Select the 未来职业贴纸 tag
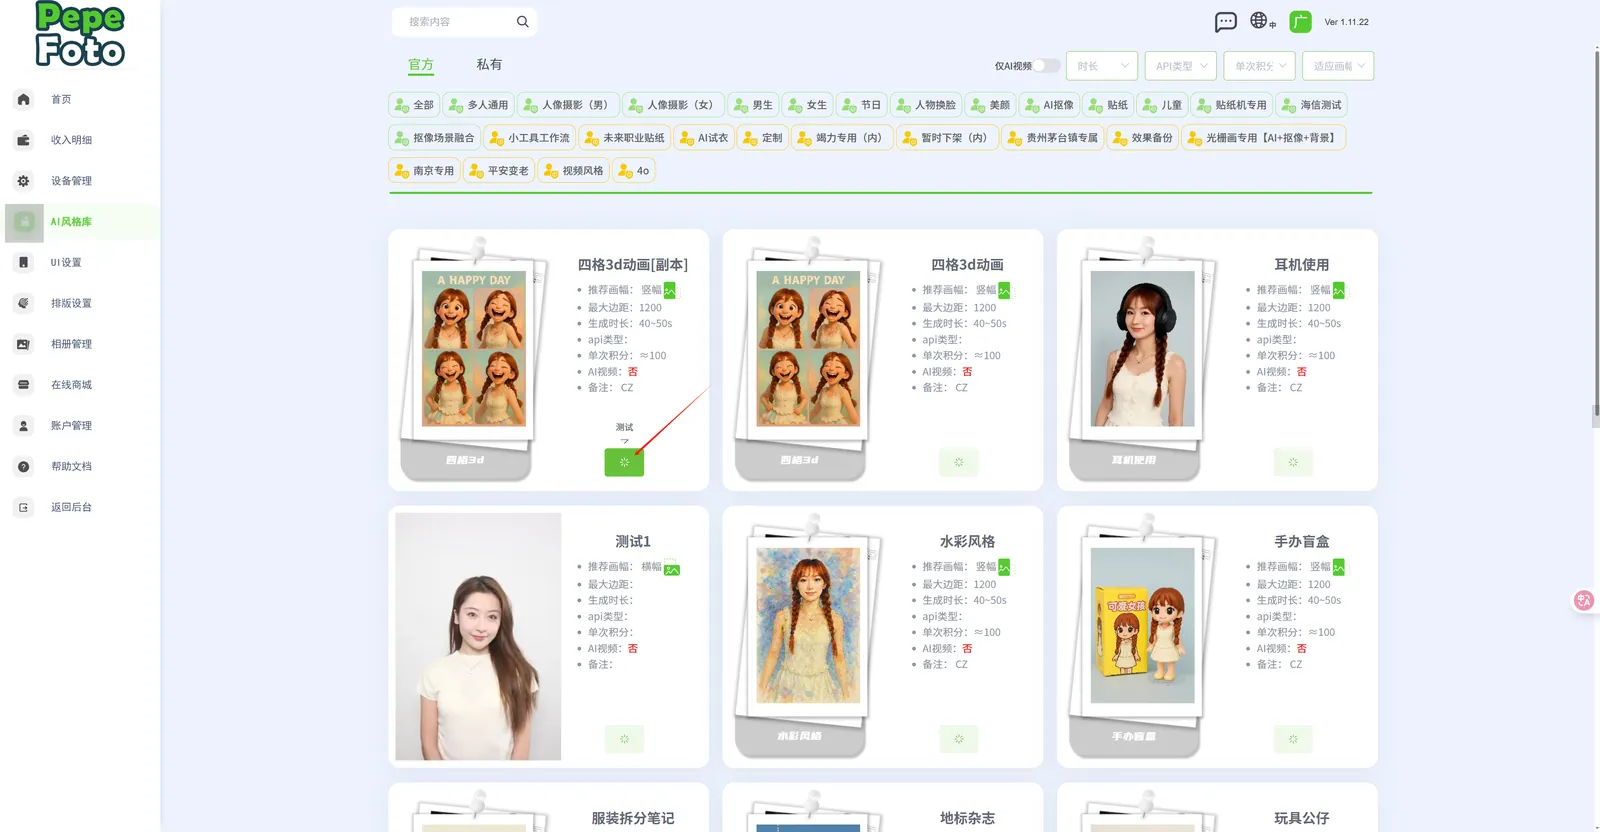 (x=624, y=138)
